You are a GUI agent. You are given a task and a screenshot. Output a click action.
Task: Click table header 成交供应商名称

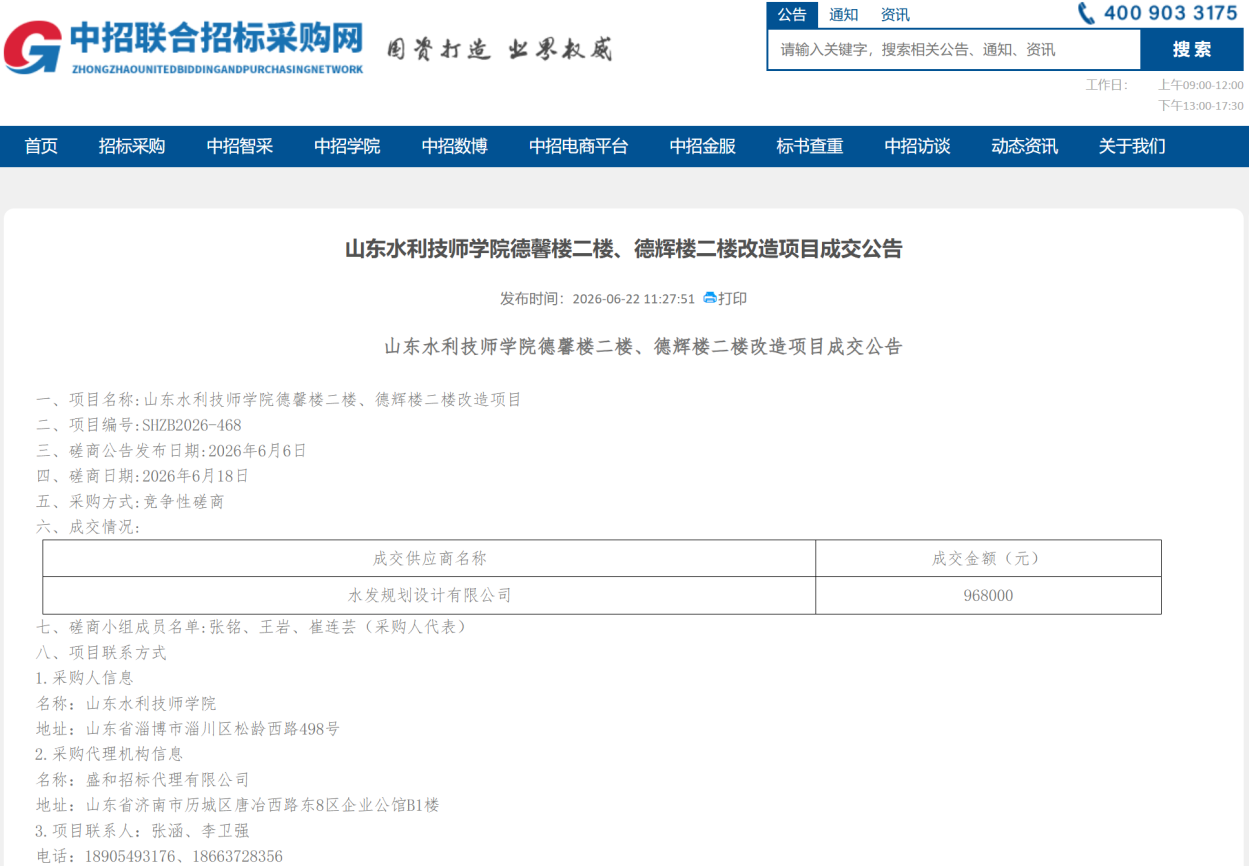430,558
